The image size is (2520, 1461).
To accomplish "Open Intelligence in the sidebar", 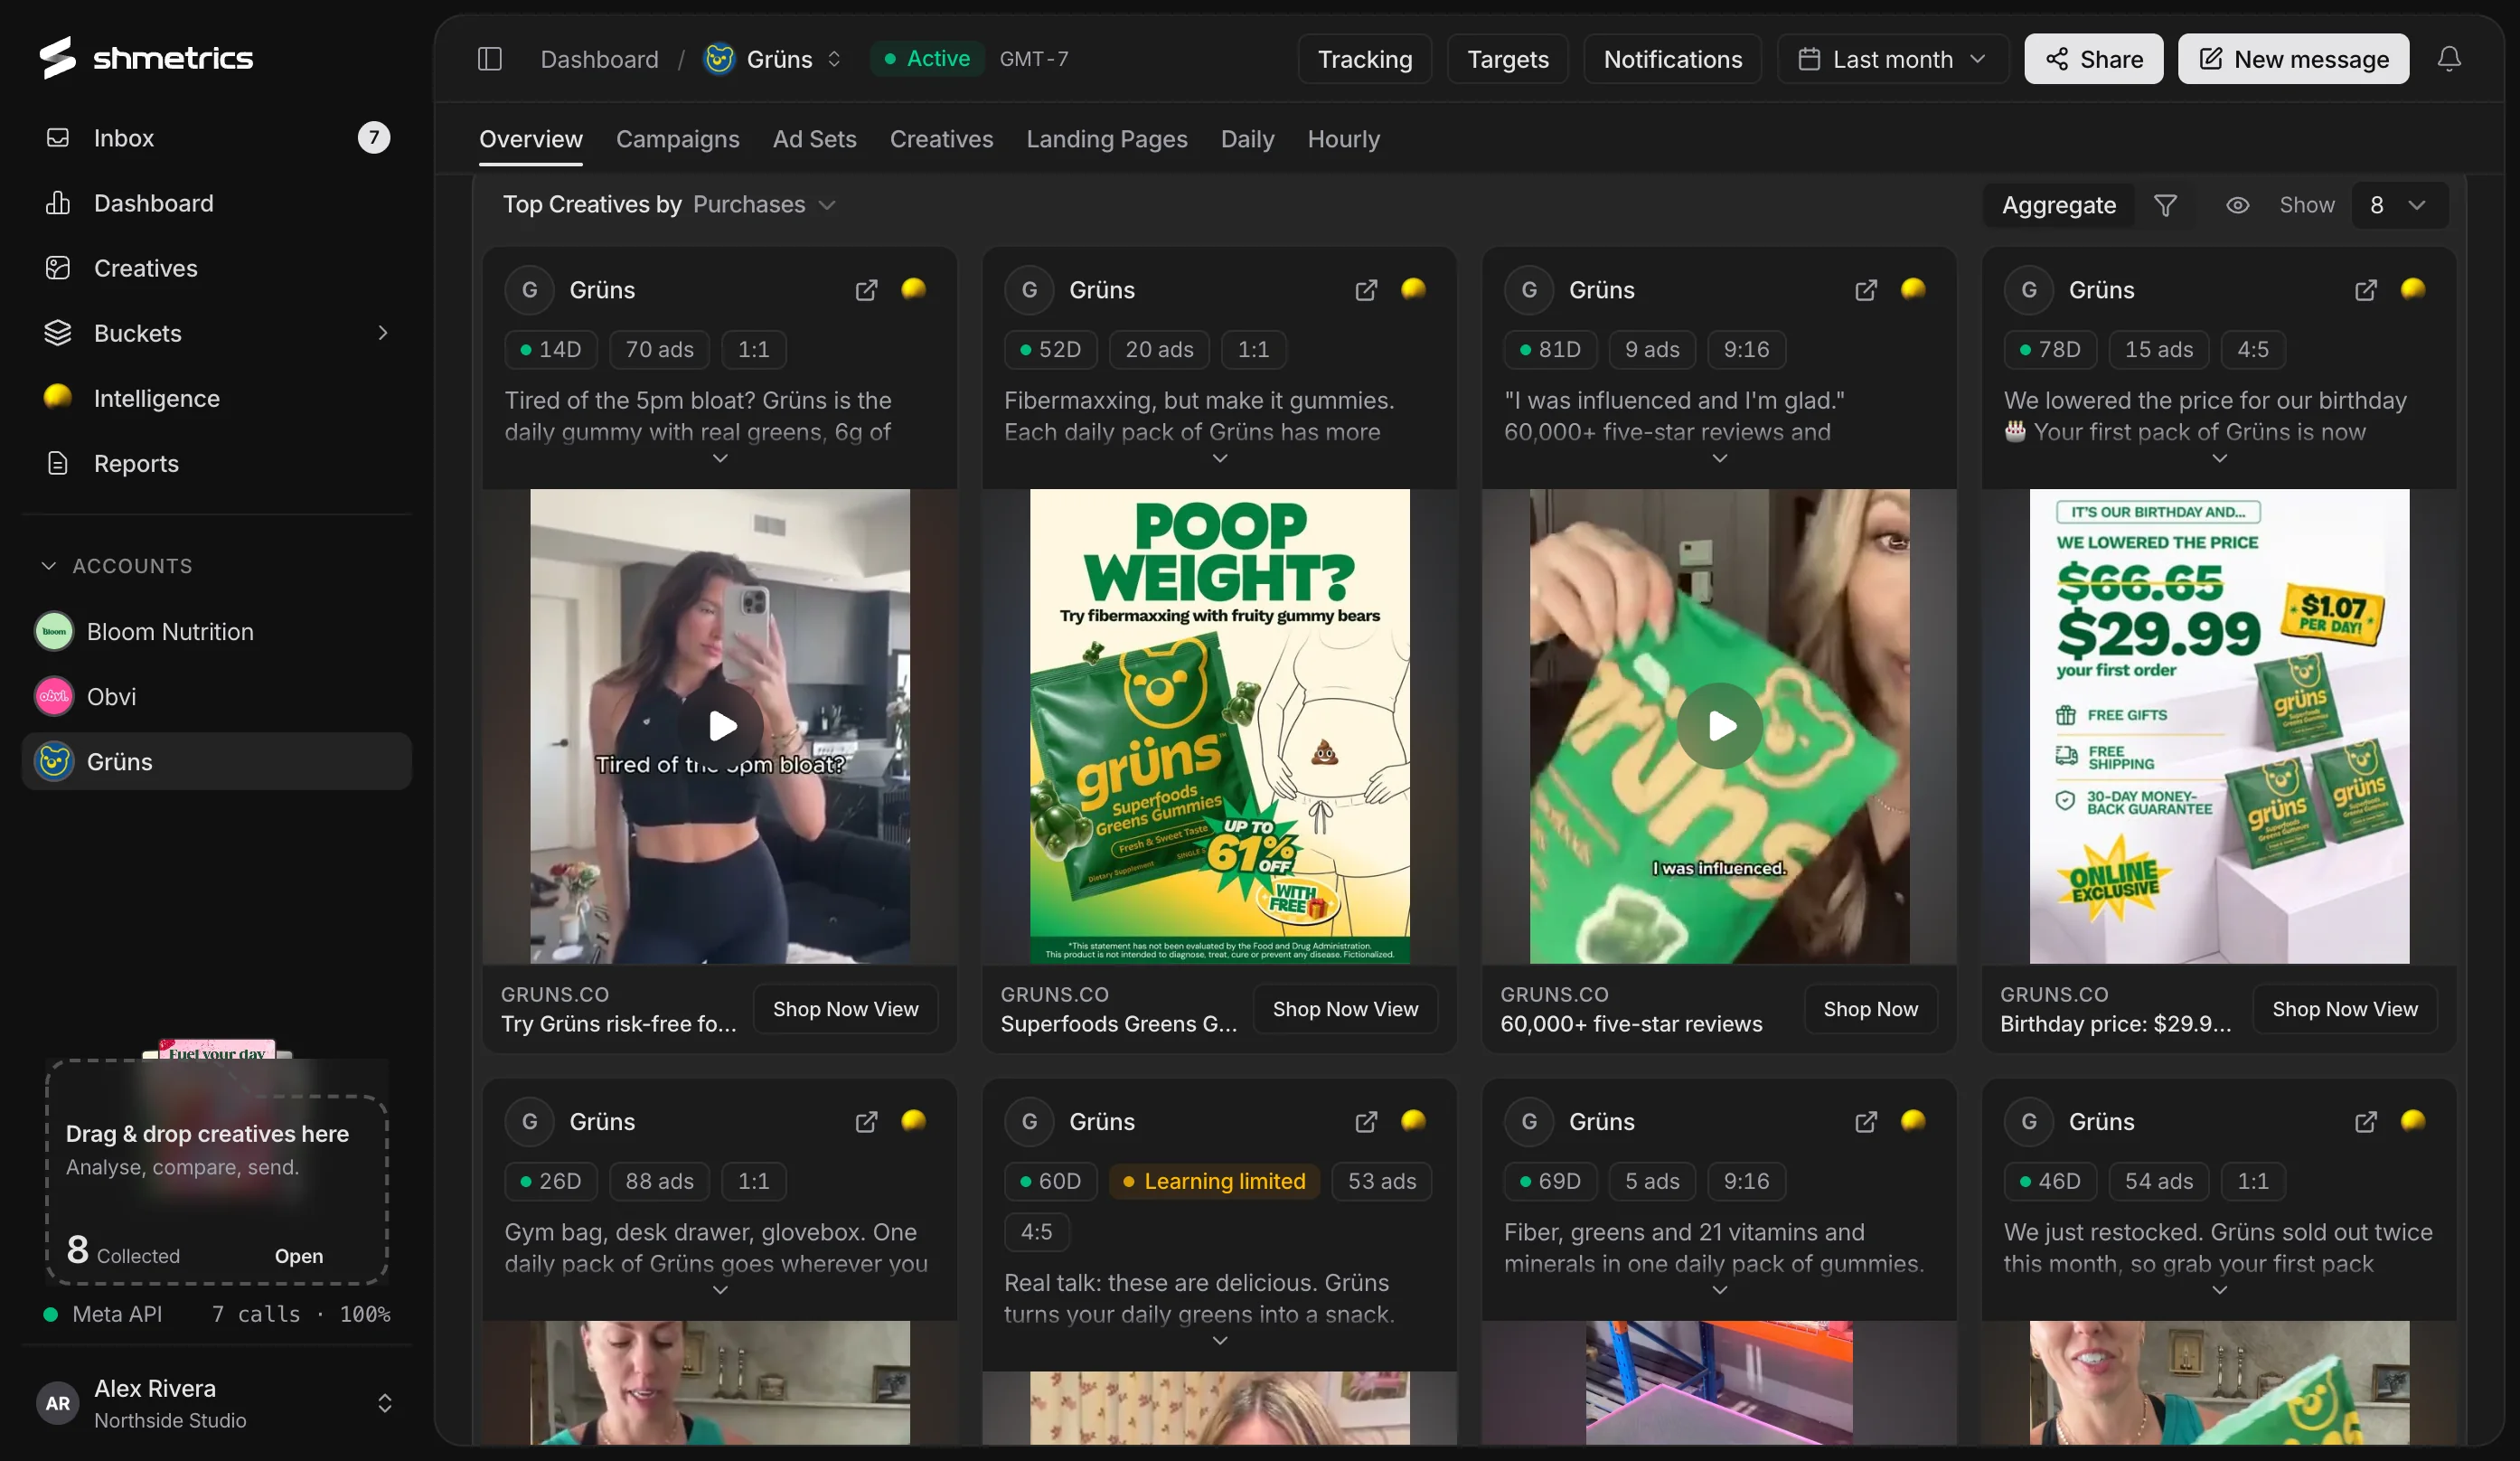I will coord(216,398).
